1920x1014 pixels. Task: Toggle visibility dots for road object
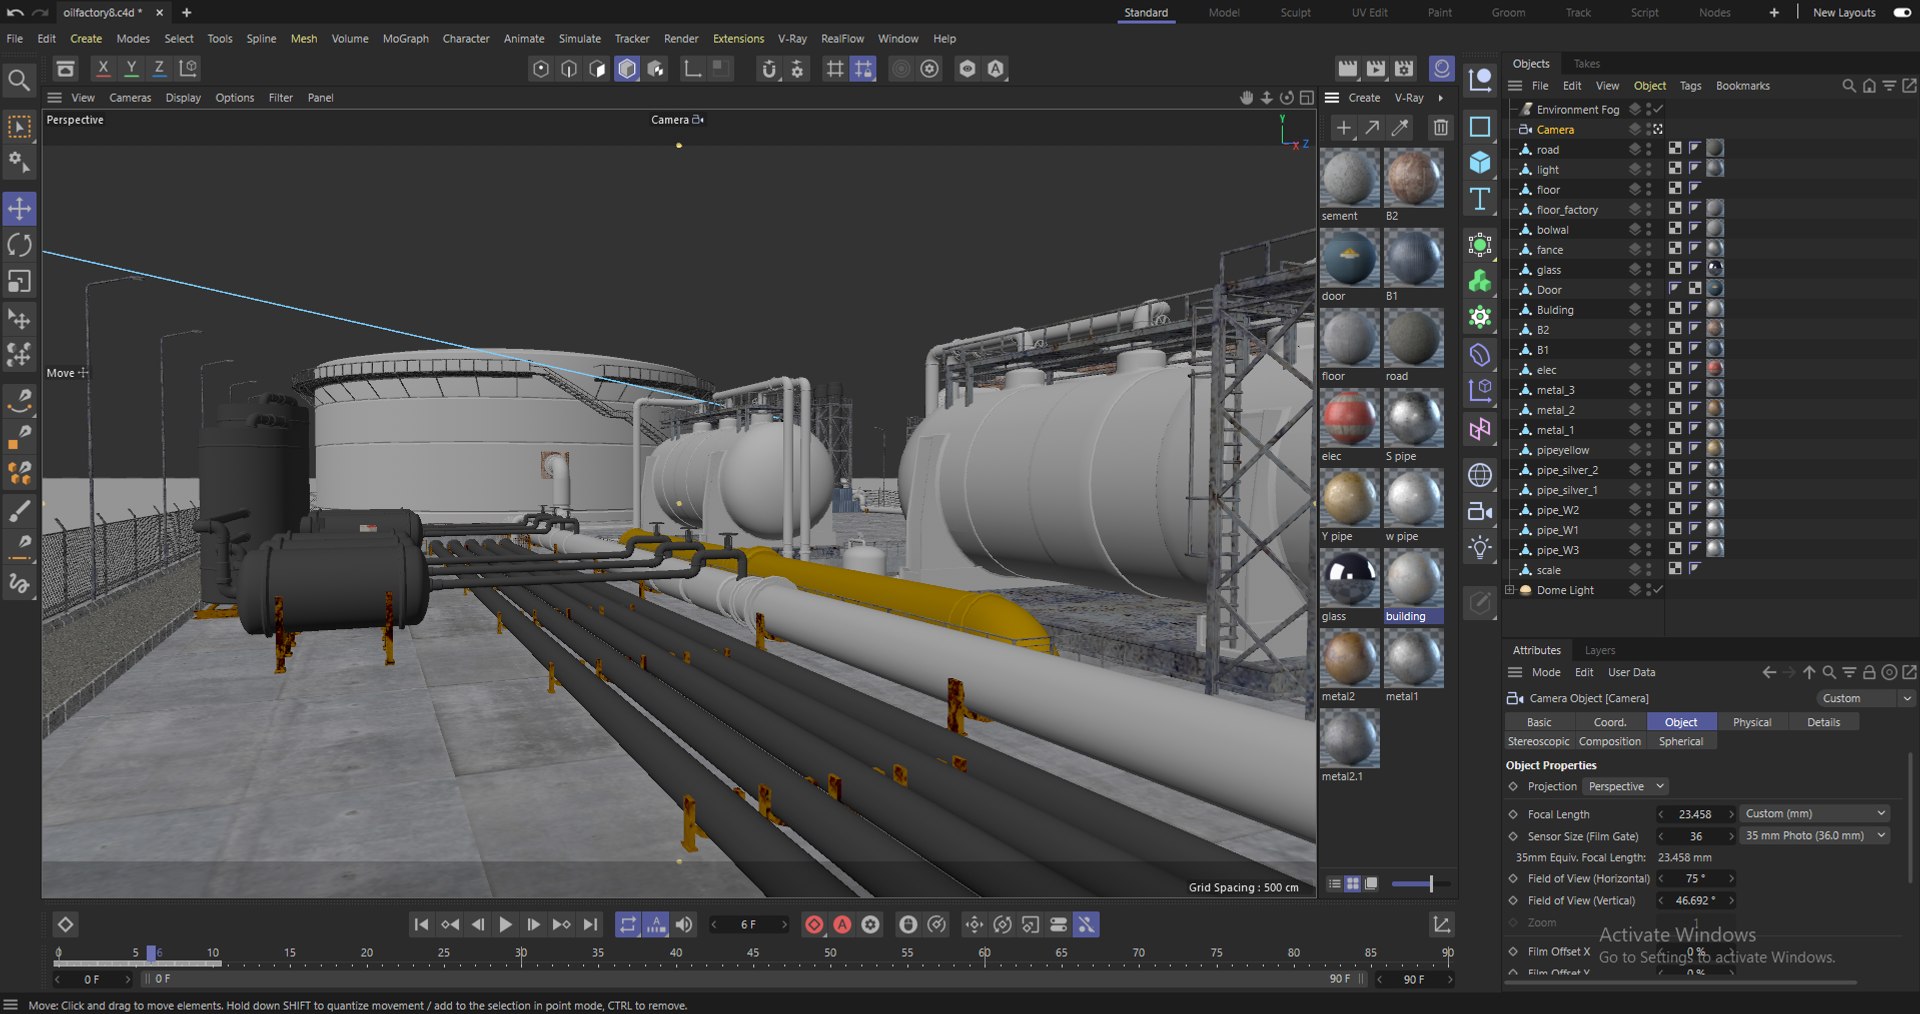tap(1648, 149)
